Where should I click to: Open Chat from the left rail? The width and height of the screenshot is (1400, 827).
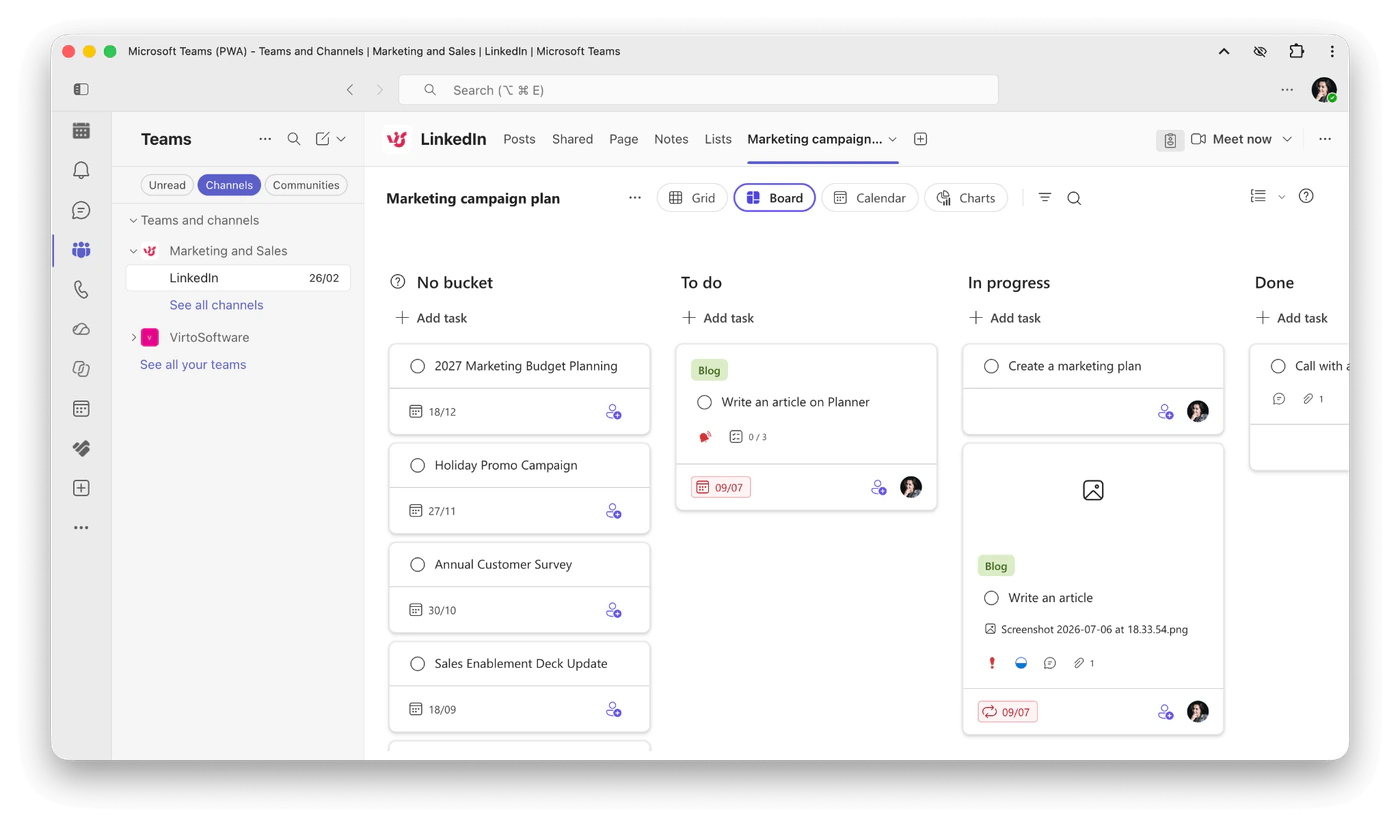tap(81, 210)
